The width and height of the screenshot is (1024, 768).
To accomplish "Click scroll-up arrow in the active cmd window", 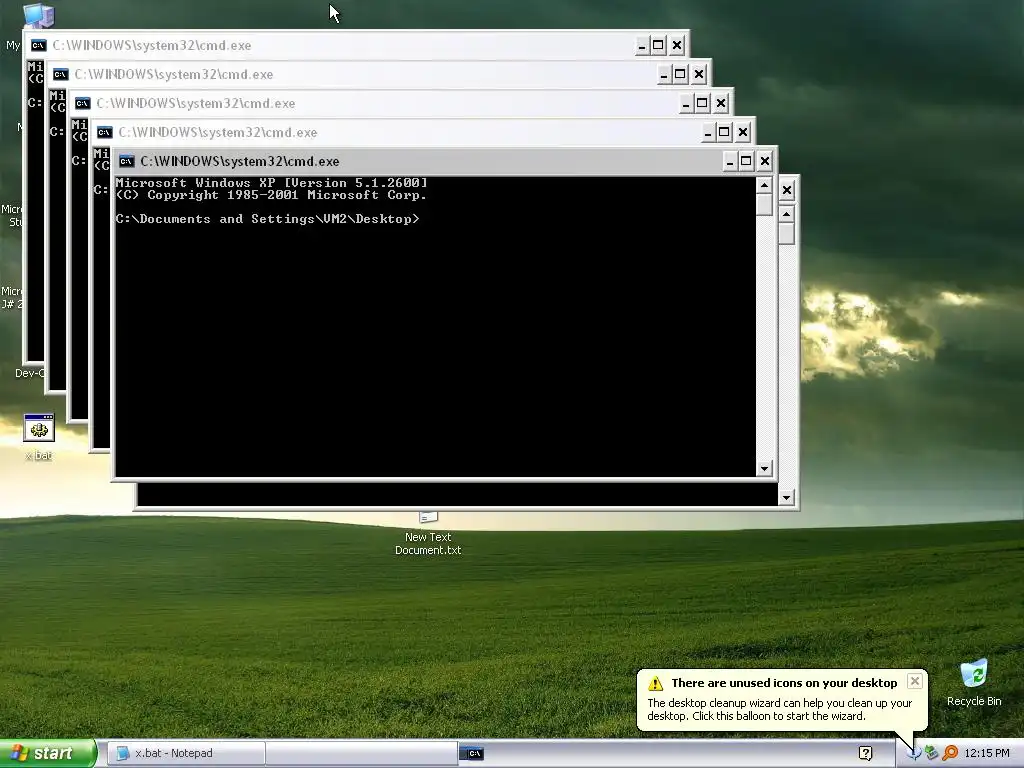I will 764,185.
